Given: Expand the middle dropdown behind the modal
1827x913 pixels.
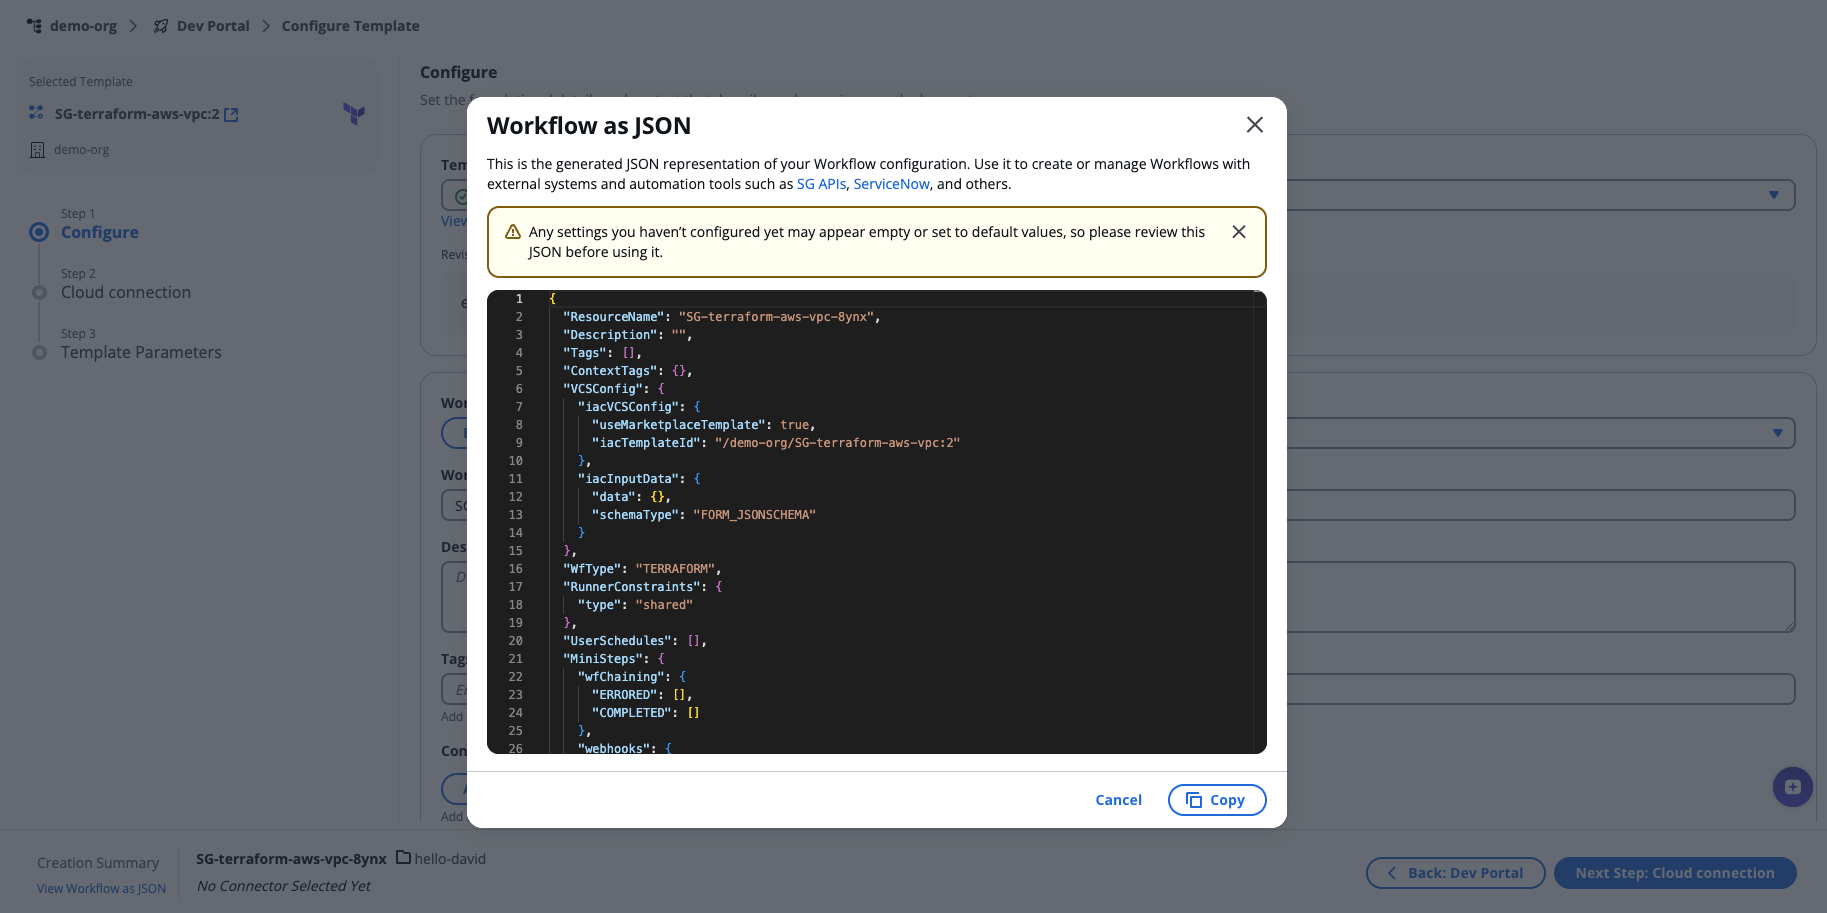Looking at the screenshot, I should point(1777,432).
